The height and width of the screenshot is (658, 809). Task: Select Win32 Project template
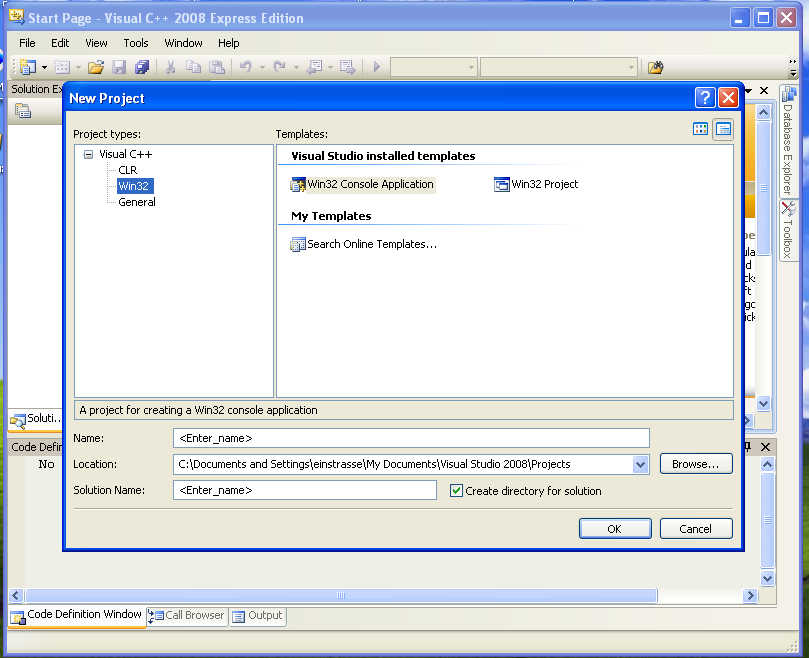[536, 184]
